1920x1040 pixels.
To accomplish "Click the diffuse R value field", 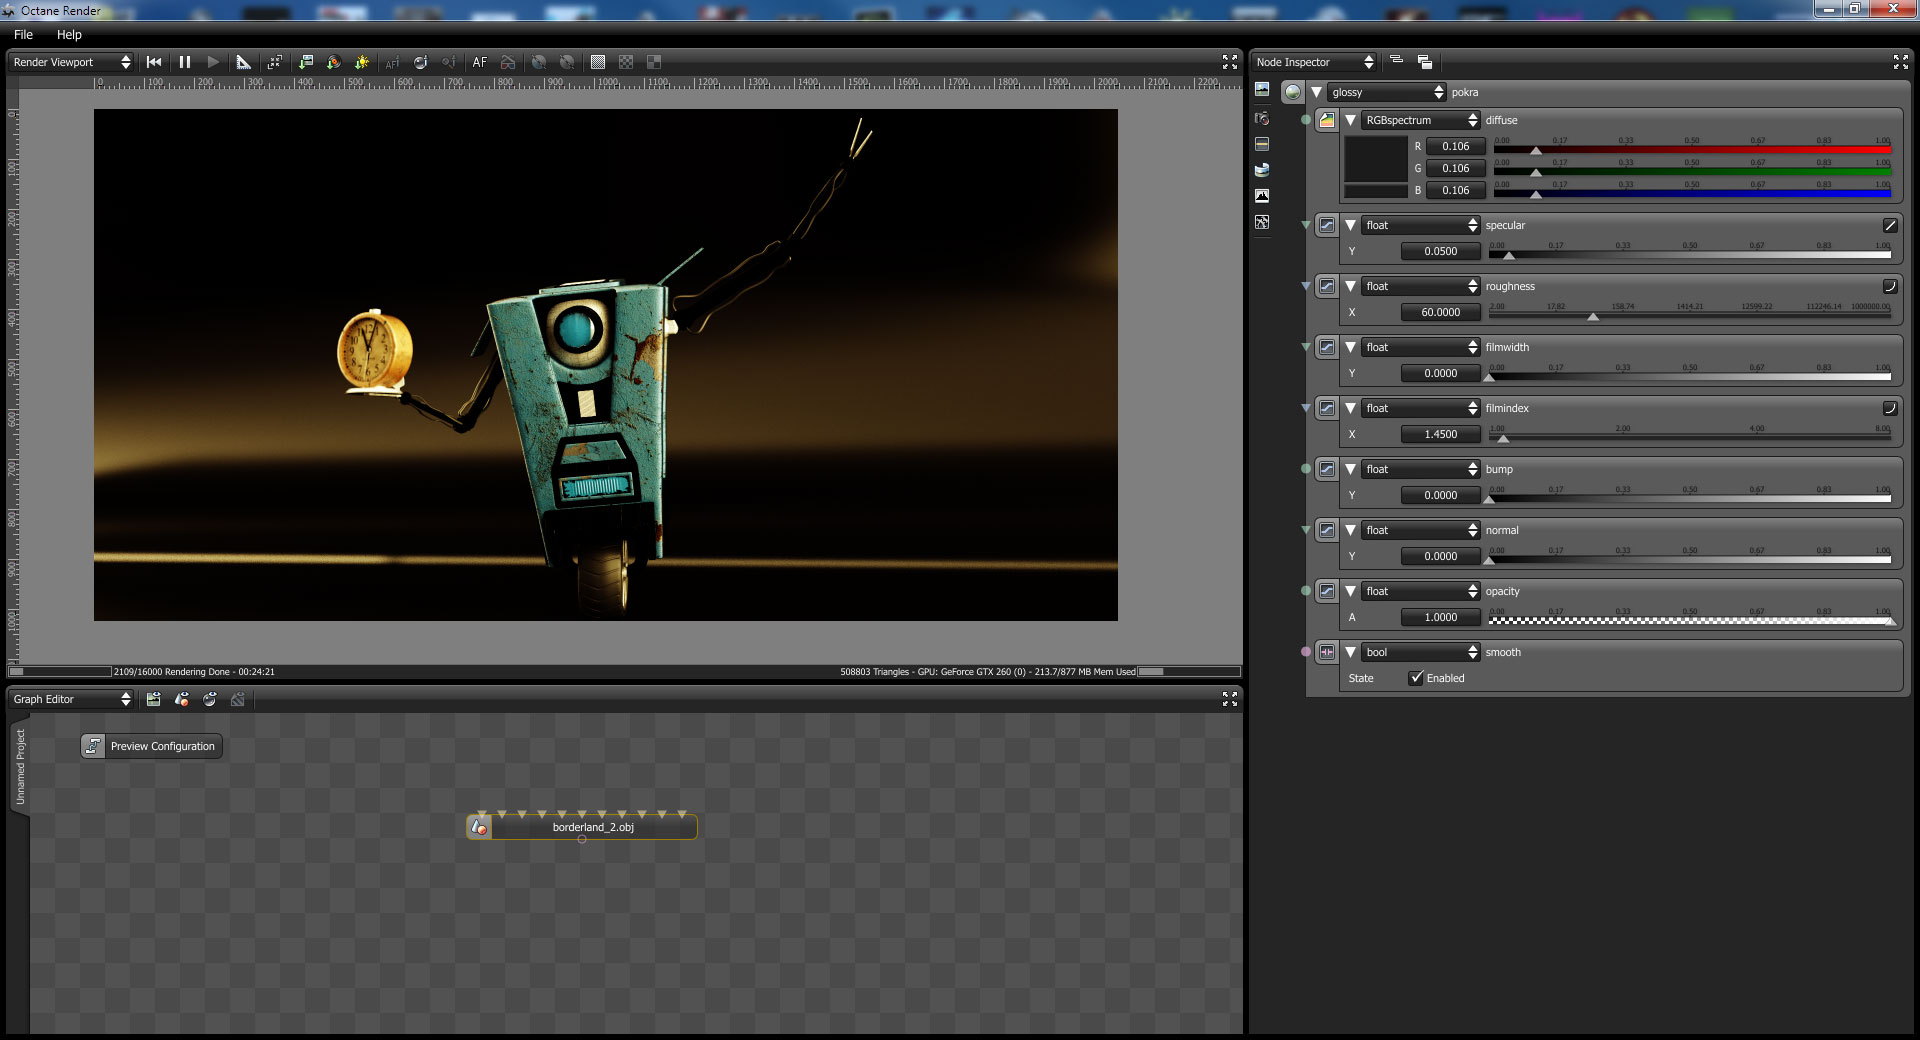I will [x=1456, y=146].
